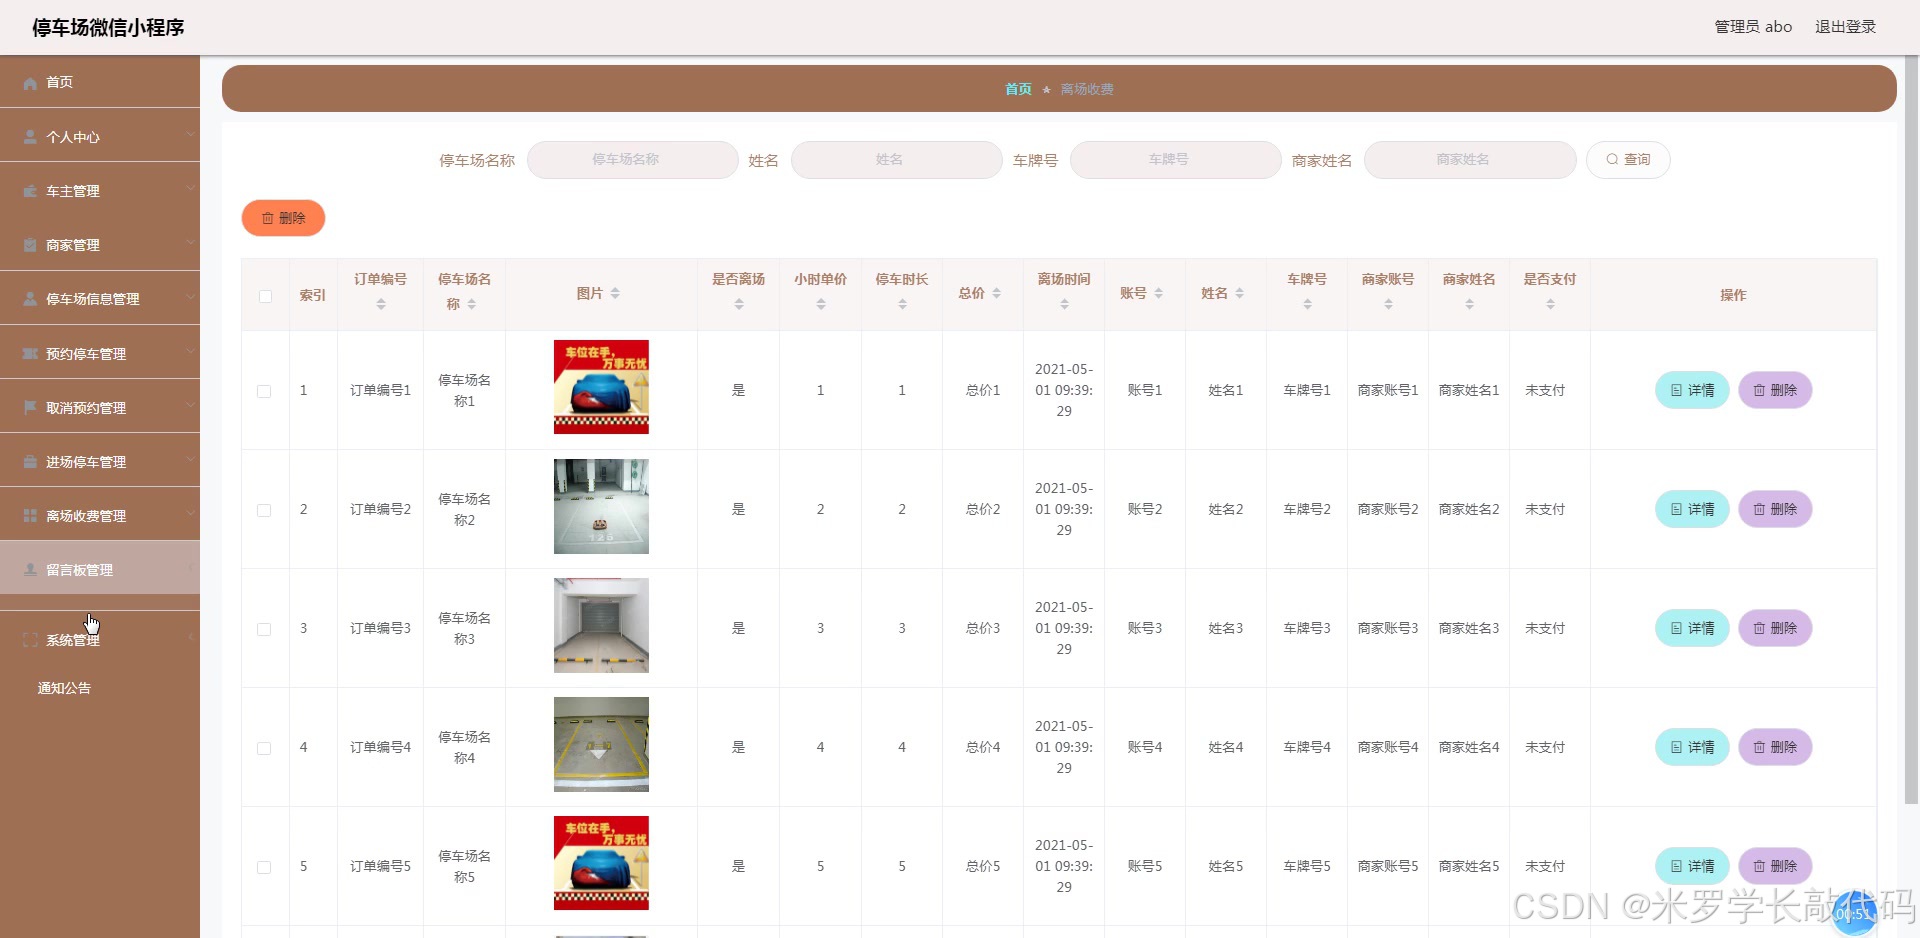1920x938 pixels.
Task: Expand the 停车场信息管理 submenu arrow
Action: pyautogui.click(x=189, y=298)
